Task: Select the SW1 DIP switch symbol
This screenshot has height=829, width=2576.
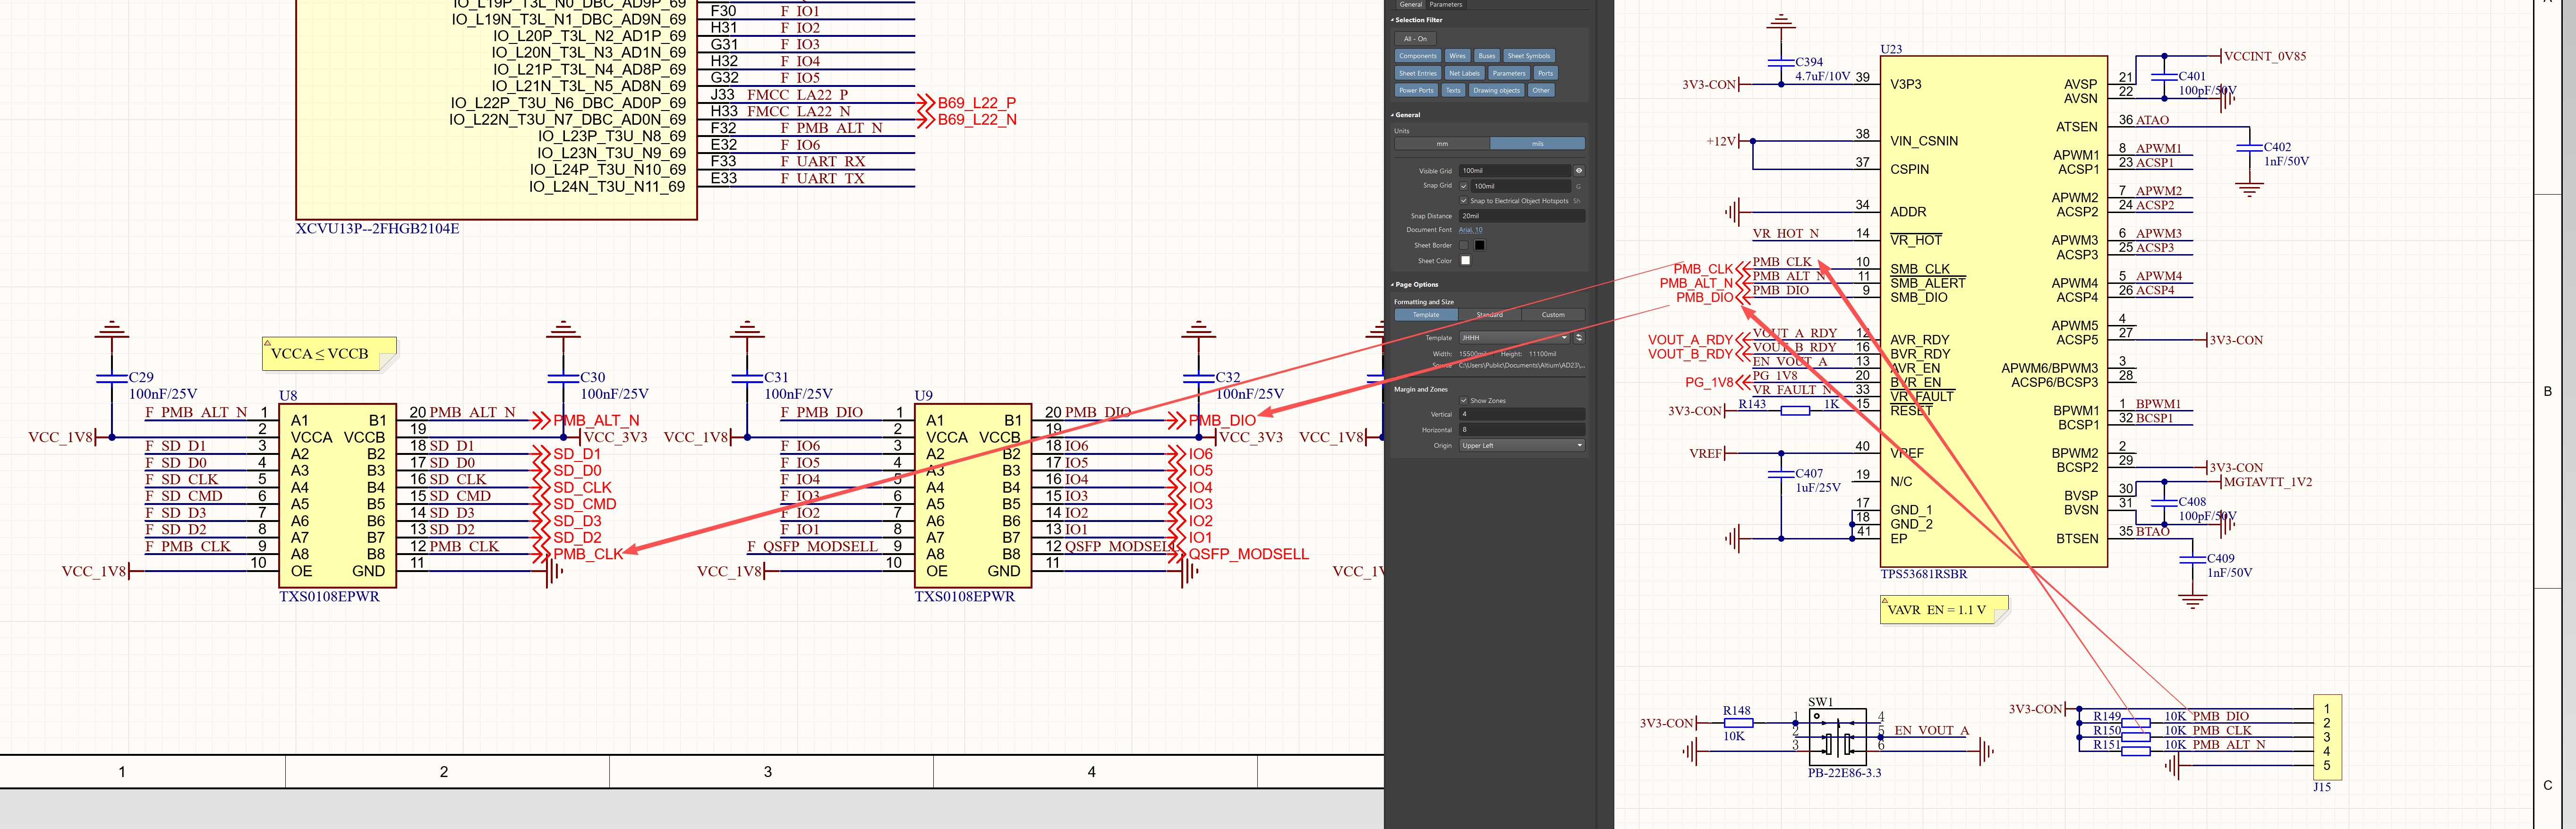Action: 1838,737
